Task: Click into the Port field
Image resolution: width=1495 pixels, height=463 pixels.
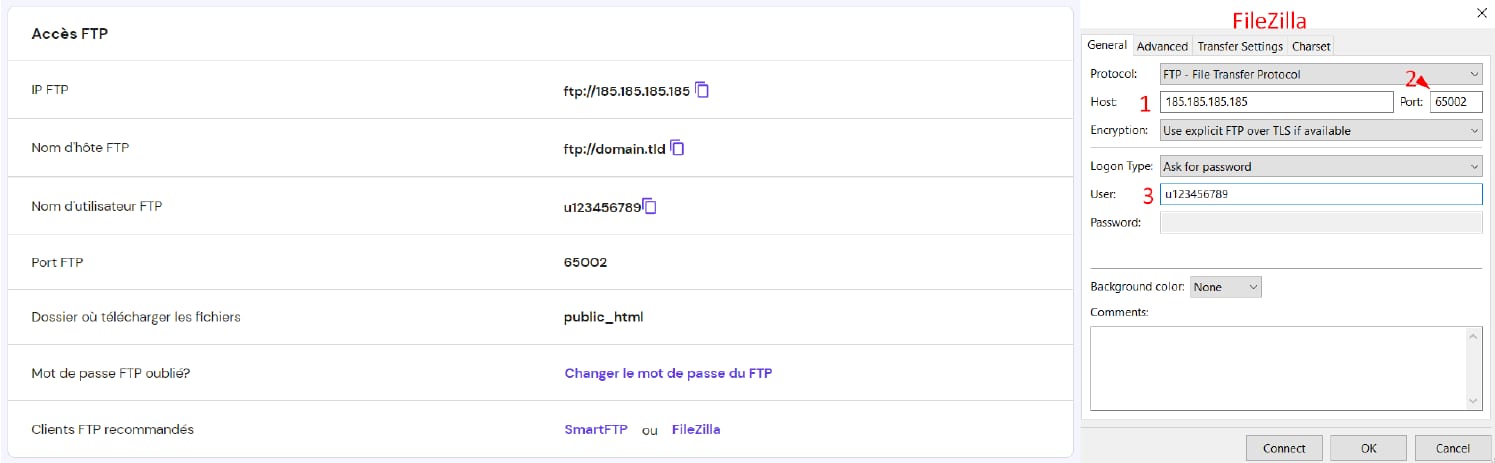Action: [x=1455, y=102]
